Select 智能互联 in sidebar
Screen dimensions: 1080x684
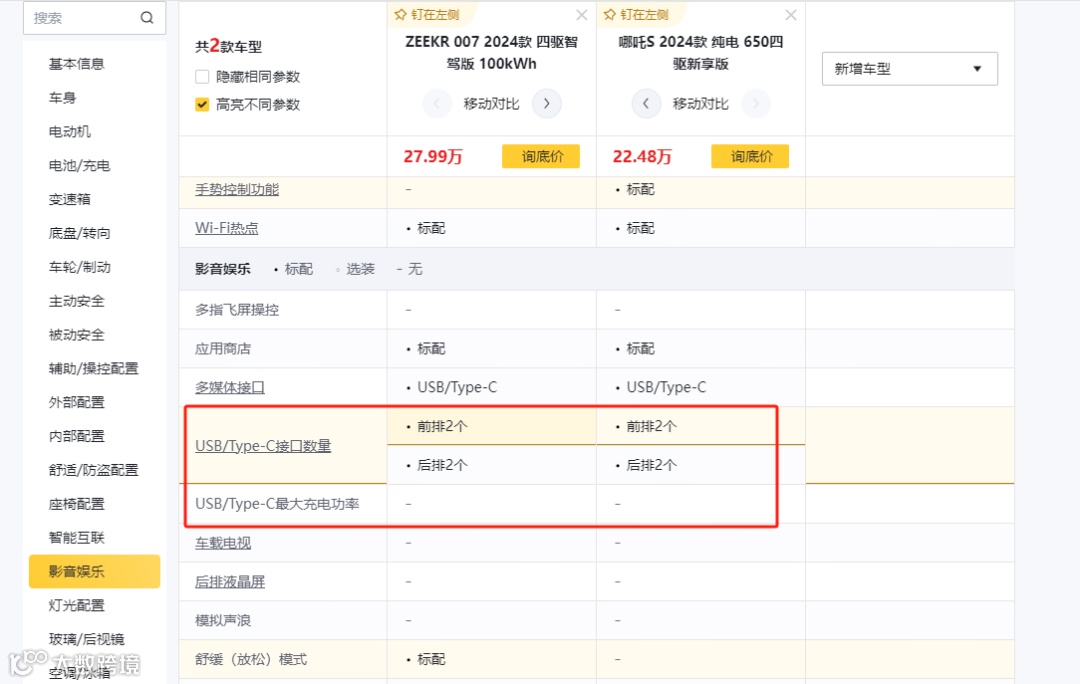point(76,538)
